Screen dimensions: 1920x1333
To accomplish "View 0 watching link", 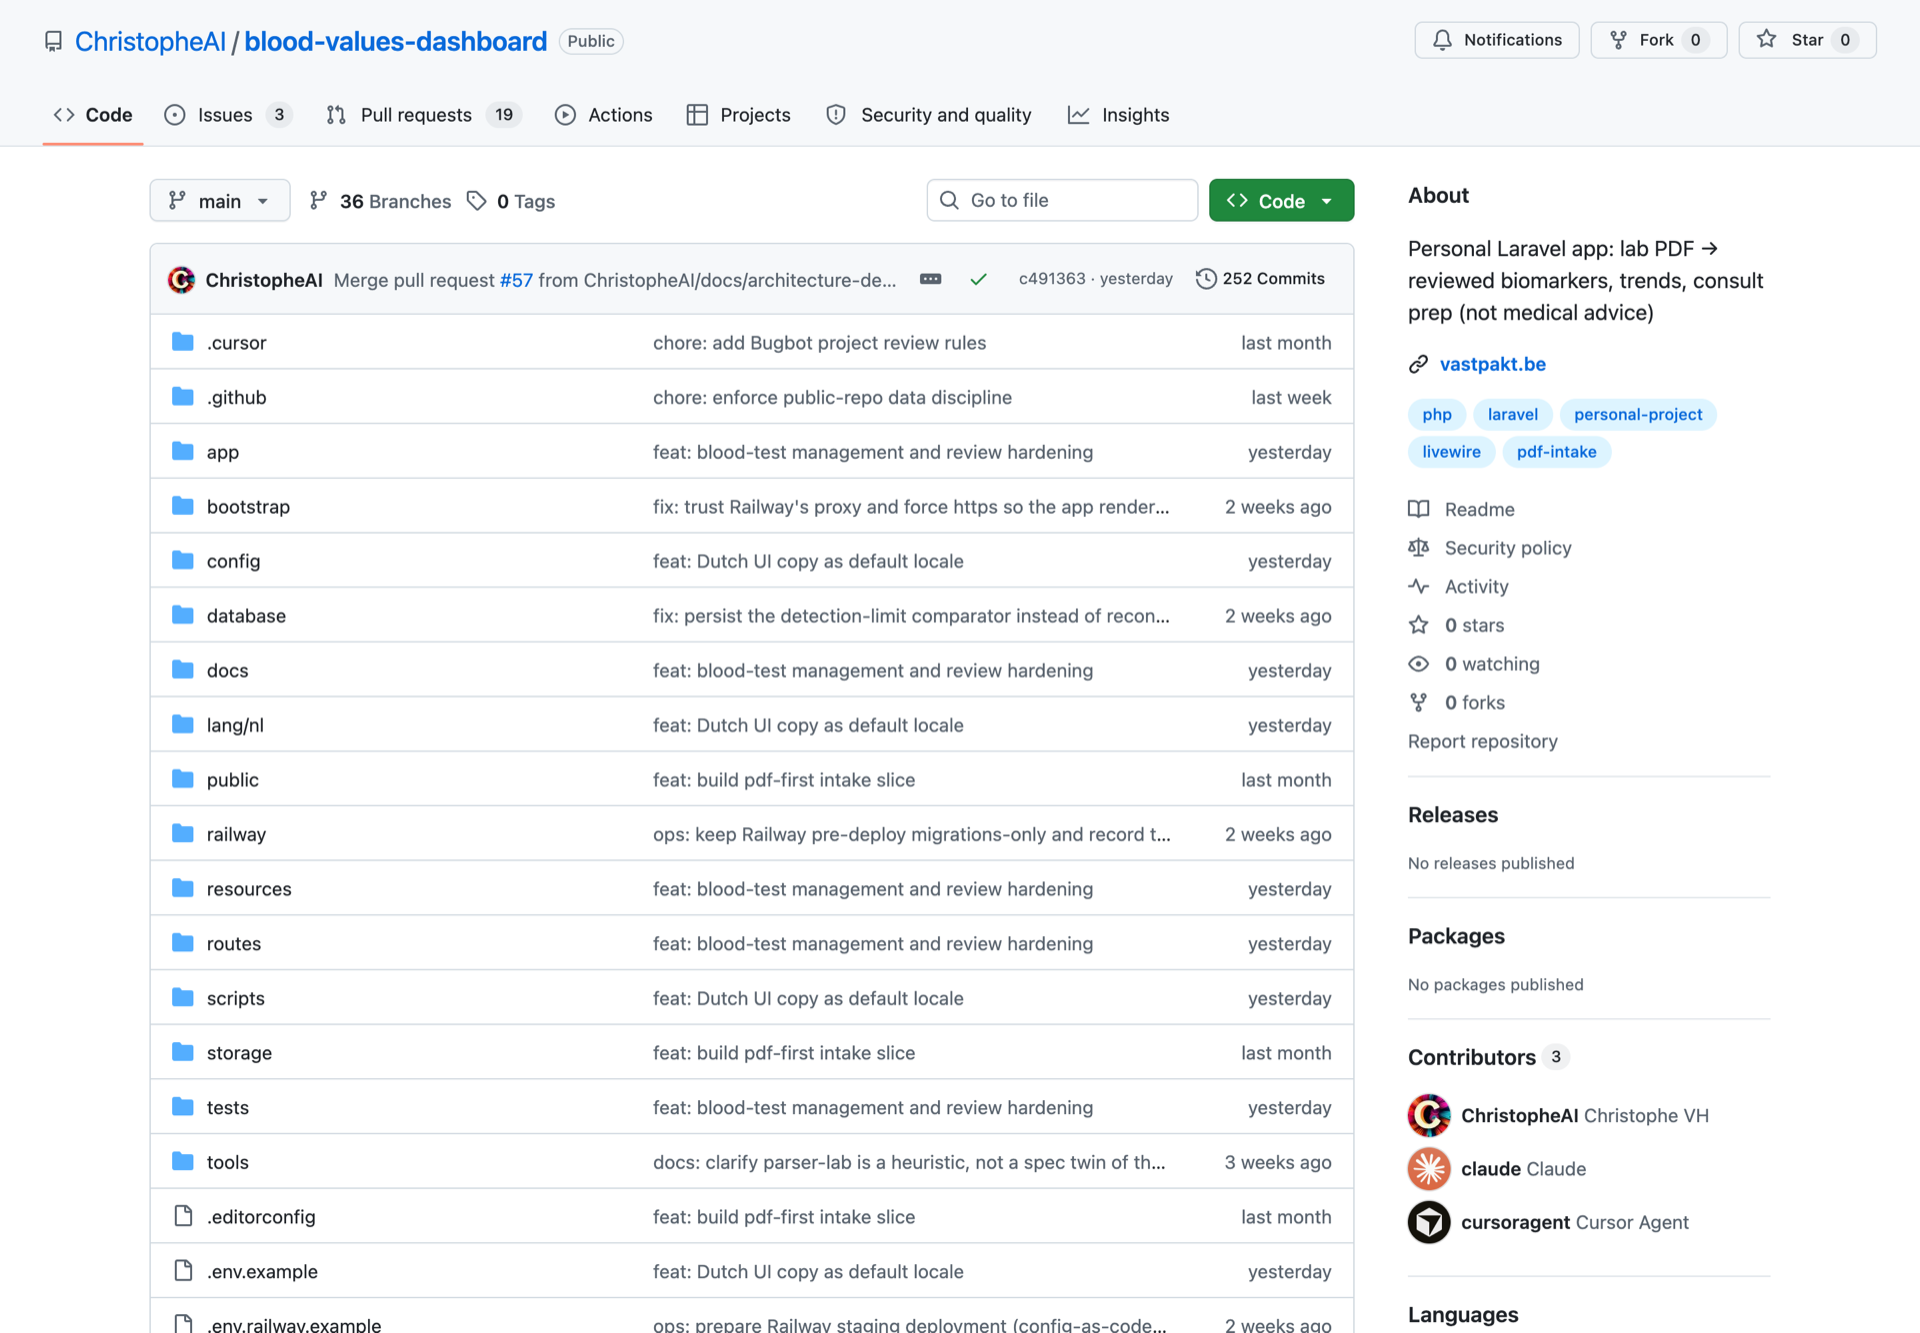I will (1474, 664).
